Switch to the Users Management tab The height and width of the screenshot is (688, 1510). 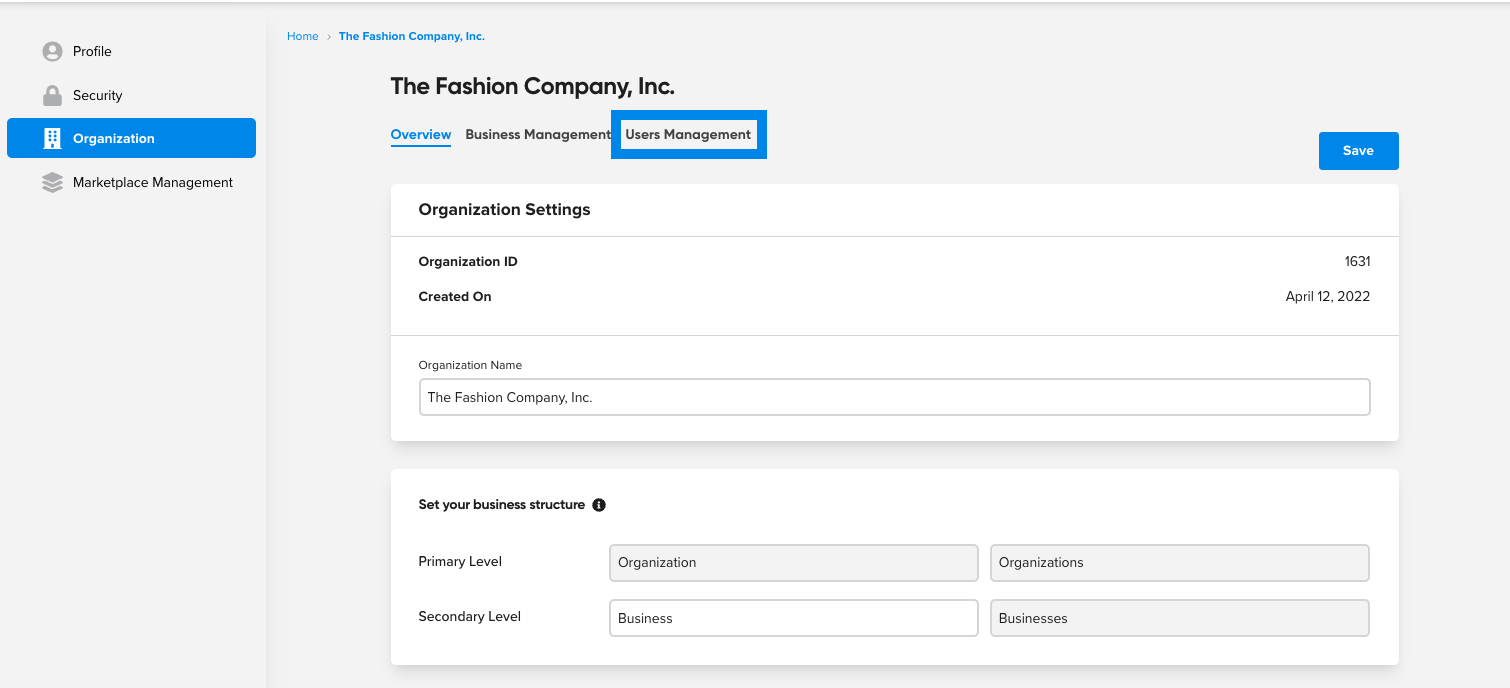pos(688,134)
